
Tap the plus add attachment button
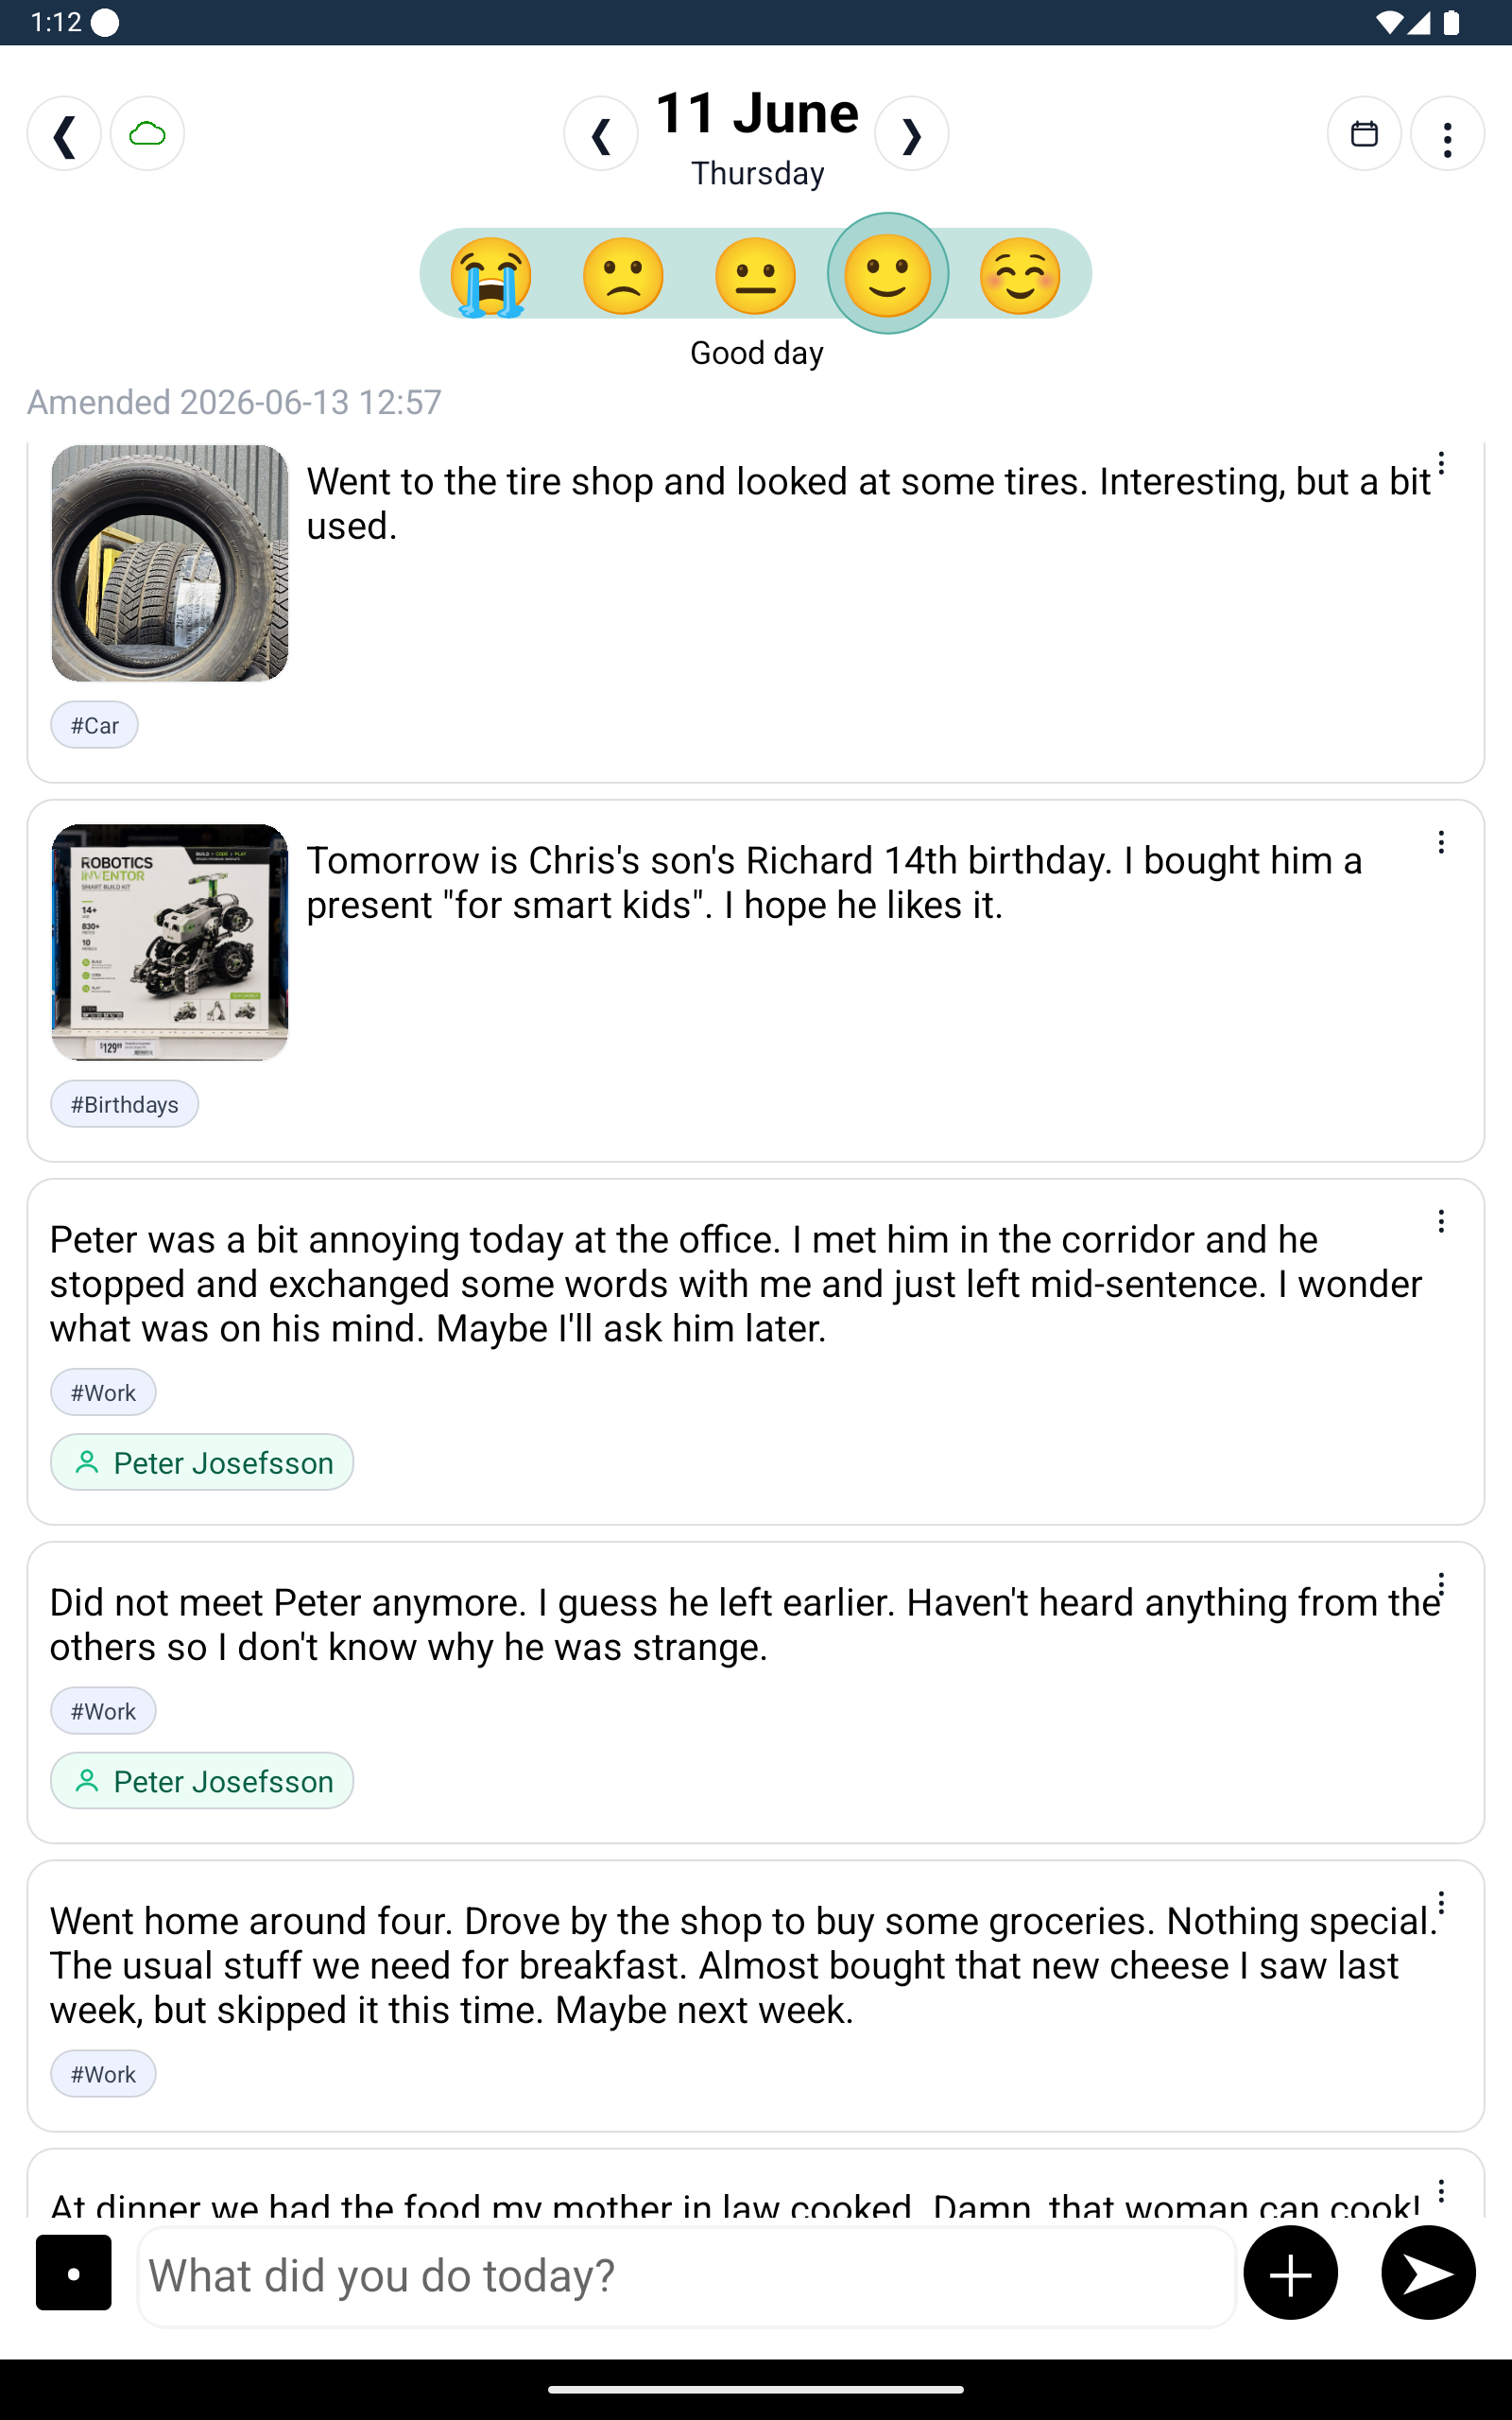point(1290,2273)
